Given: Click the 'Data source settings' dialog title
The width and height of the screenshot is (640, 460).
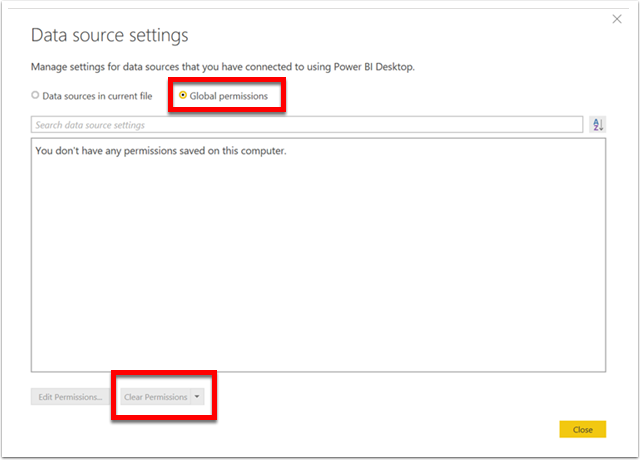Looking at the screenshot, I should click(109, 35).
